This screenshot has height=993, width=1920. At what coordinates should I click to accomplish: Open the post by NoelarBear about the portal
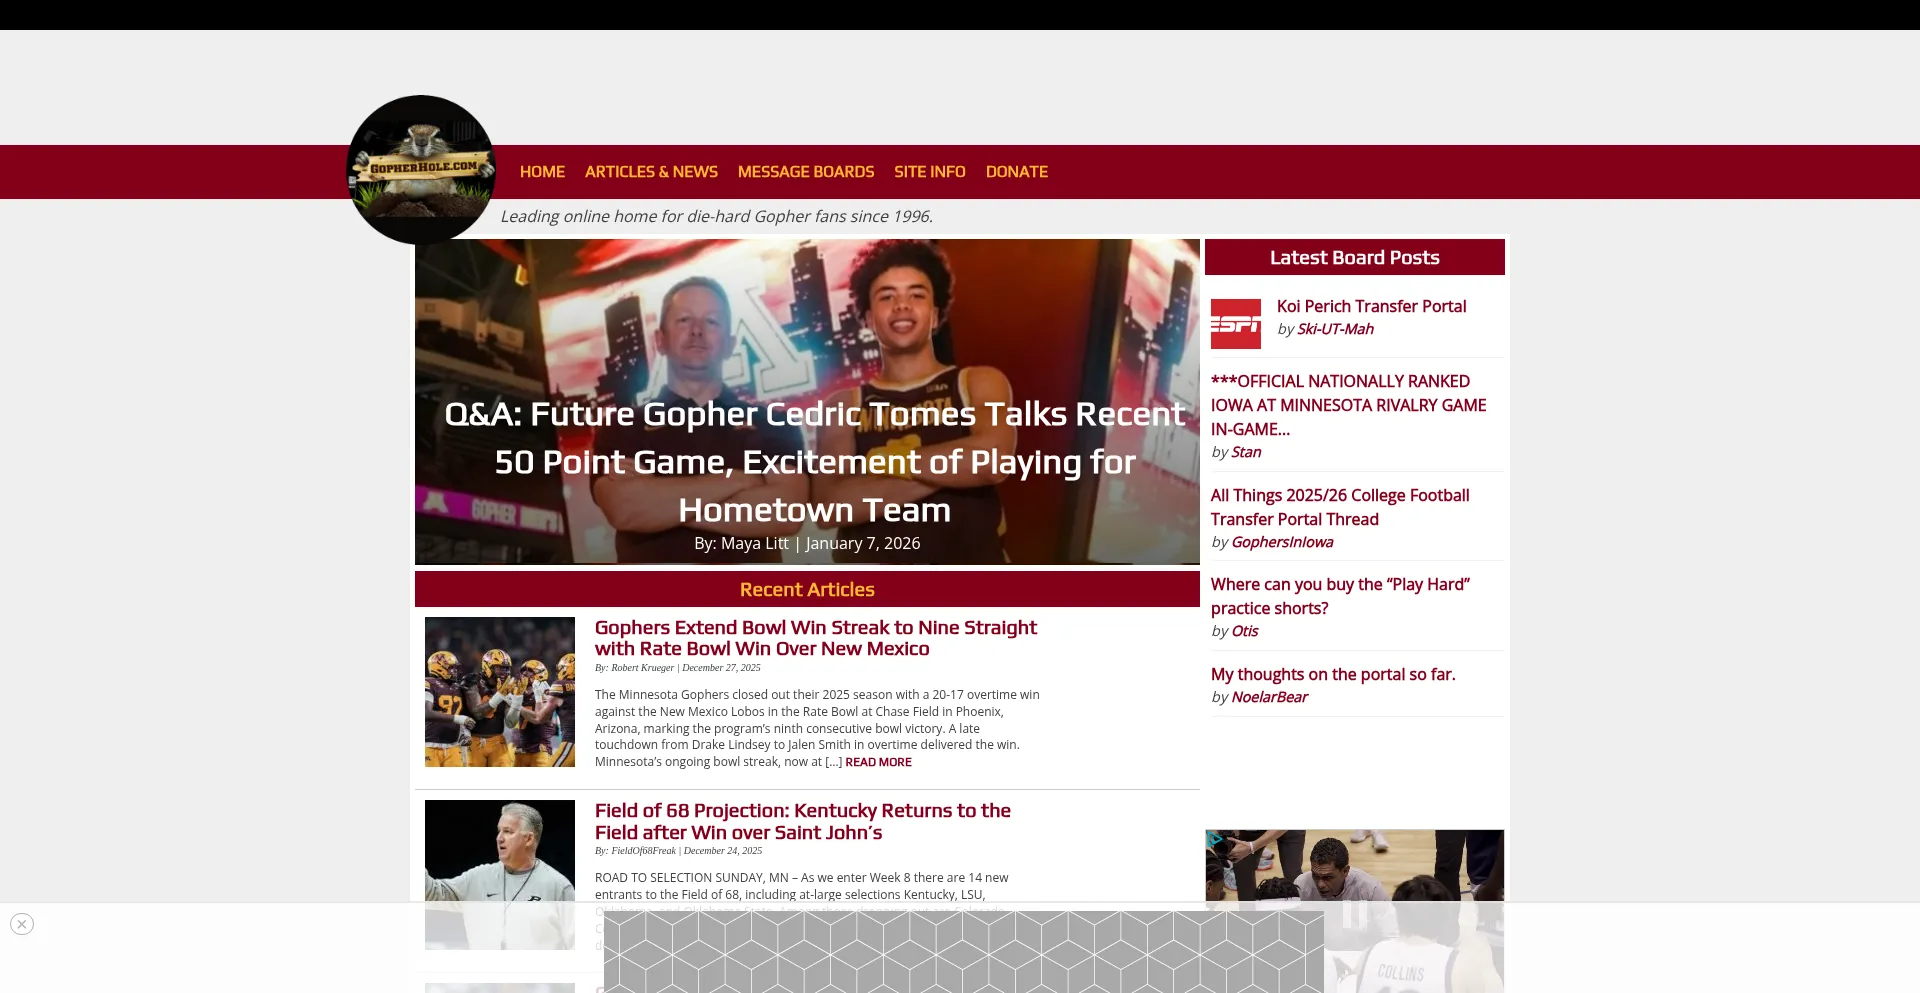(x=1333, y=674)
